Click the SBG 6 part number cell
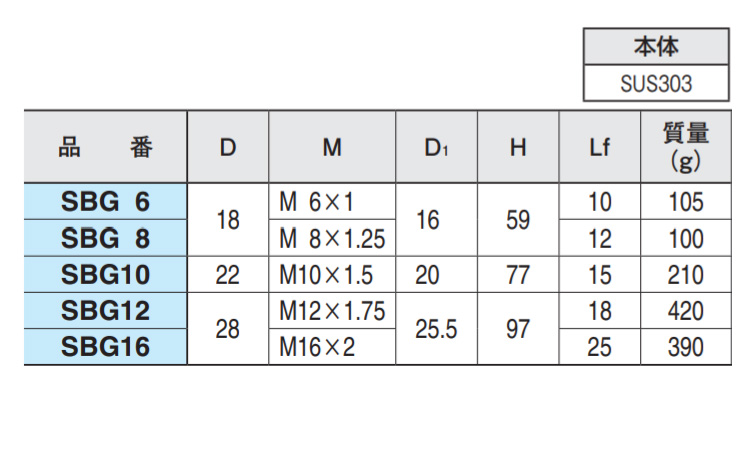This screenshot has height=450, width=750. tap(105, 201)
